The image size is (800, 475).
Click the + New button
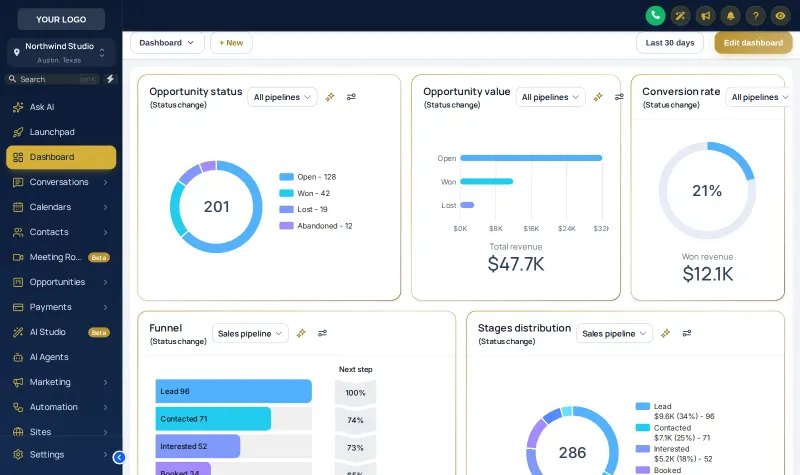coord(231,43)
